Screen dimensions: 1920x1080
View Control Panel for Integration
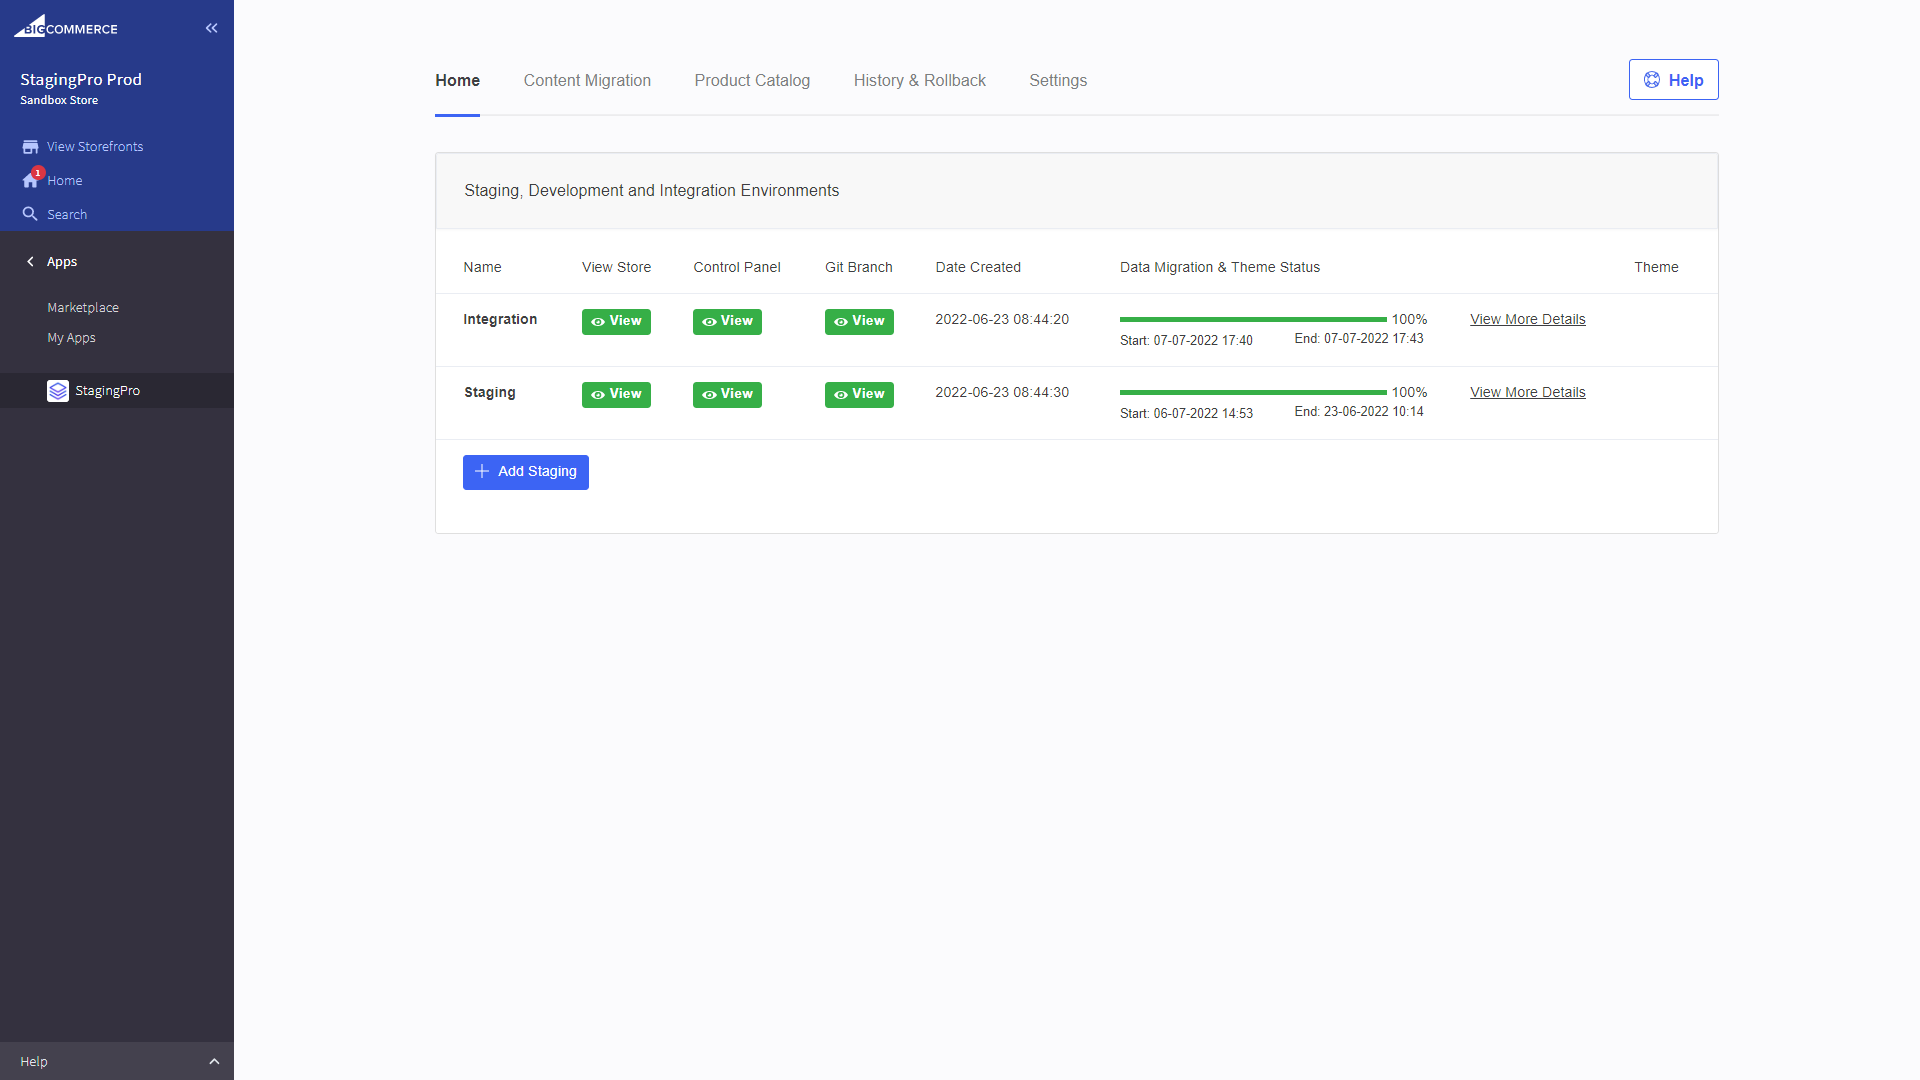727,322
